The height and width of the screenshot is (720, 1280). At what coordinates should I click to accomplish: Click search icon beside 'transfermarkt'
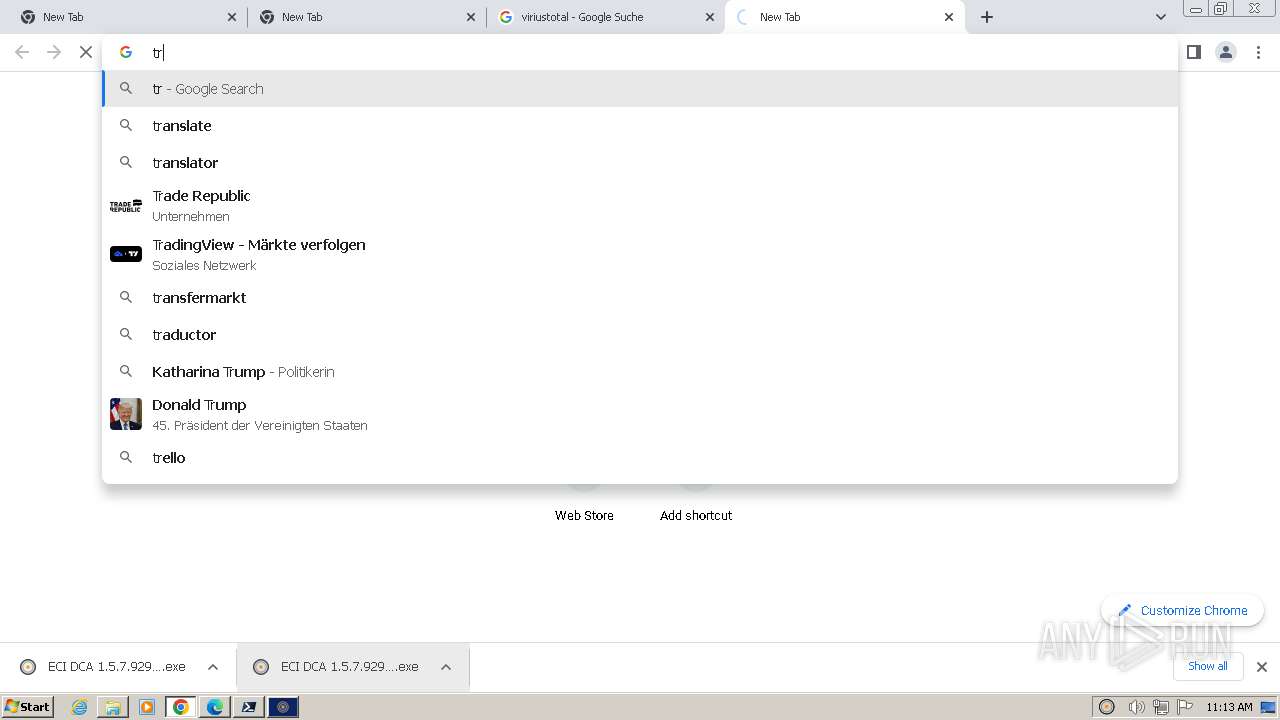126,297
